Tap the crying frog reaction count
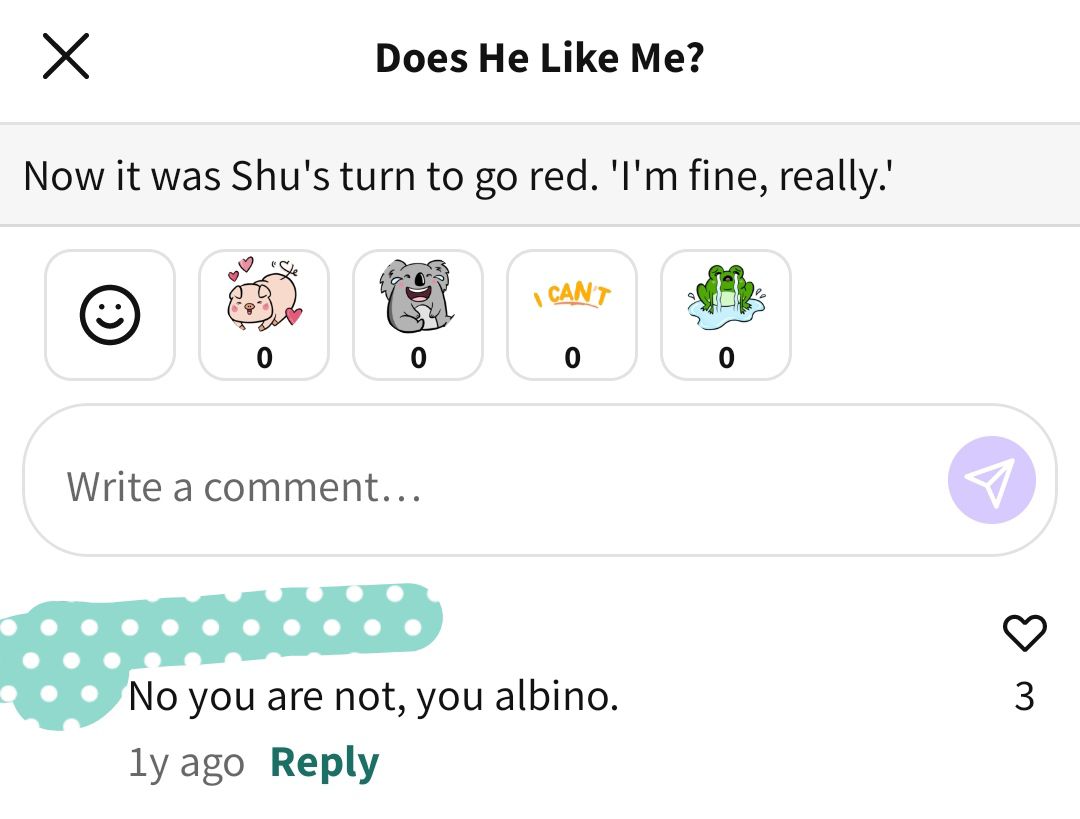Screen dimensions: 1080x819 [726, 357]
